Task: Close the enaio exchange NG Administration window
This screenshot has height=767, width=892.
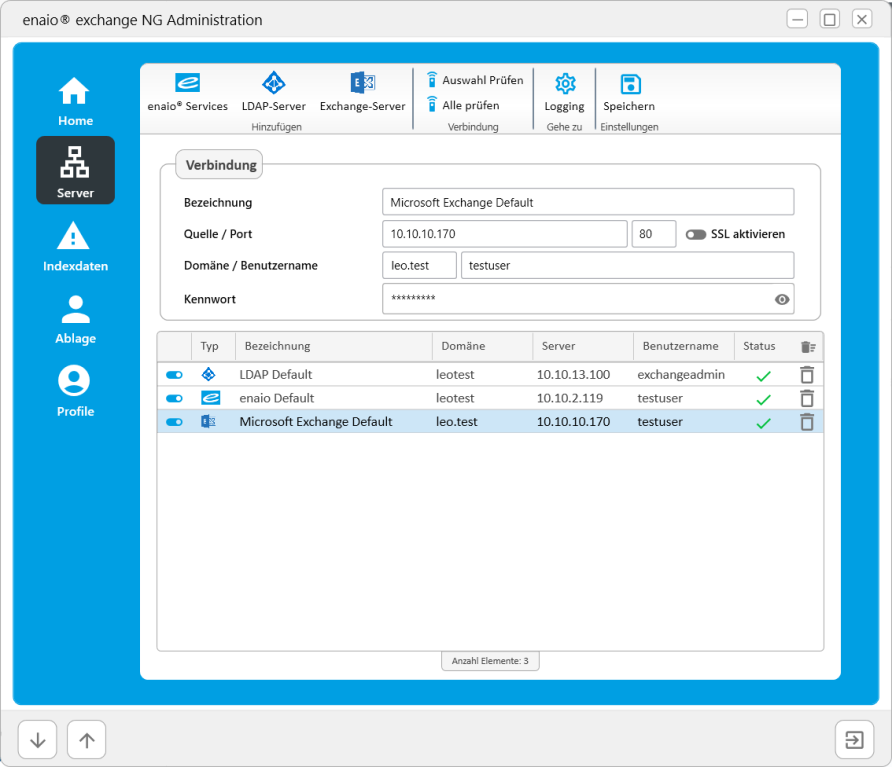Action: (x=862, y=19)
